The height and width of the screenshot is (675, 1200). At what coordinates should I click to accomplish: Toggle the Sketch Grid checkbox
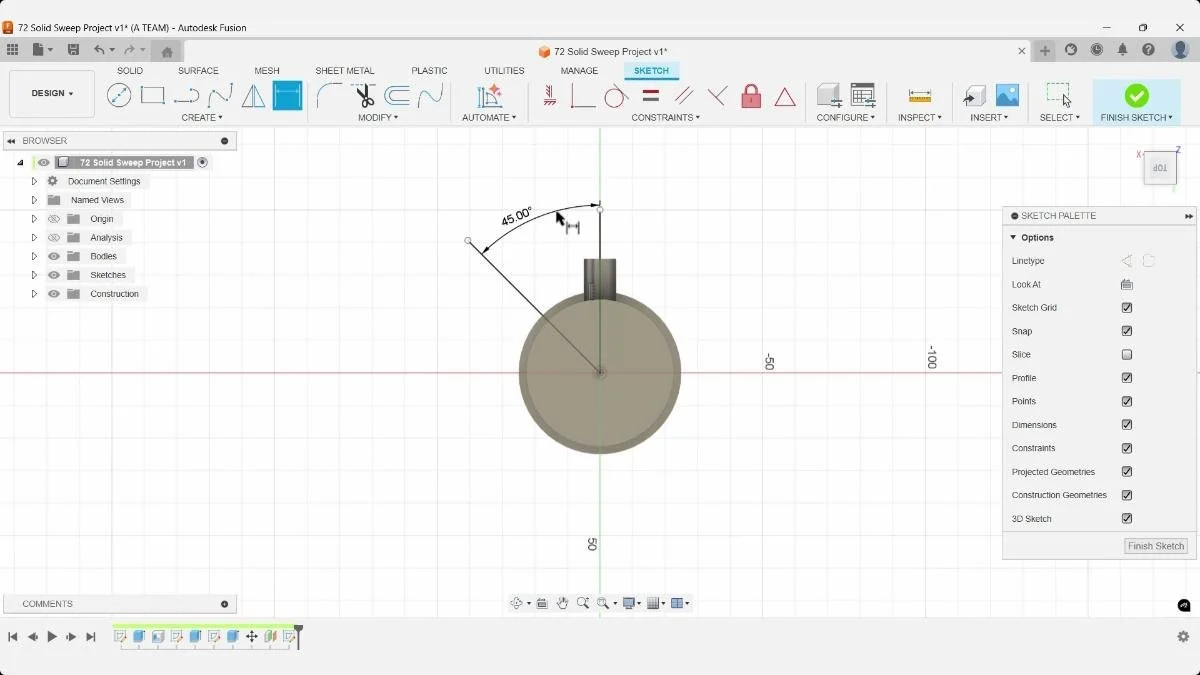[x=1127, y=308]
